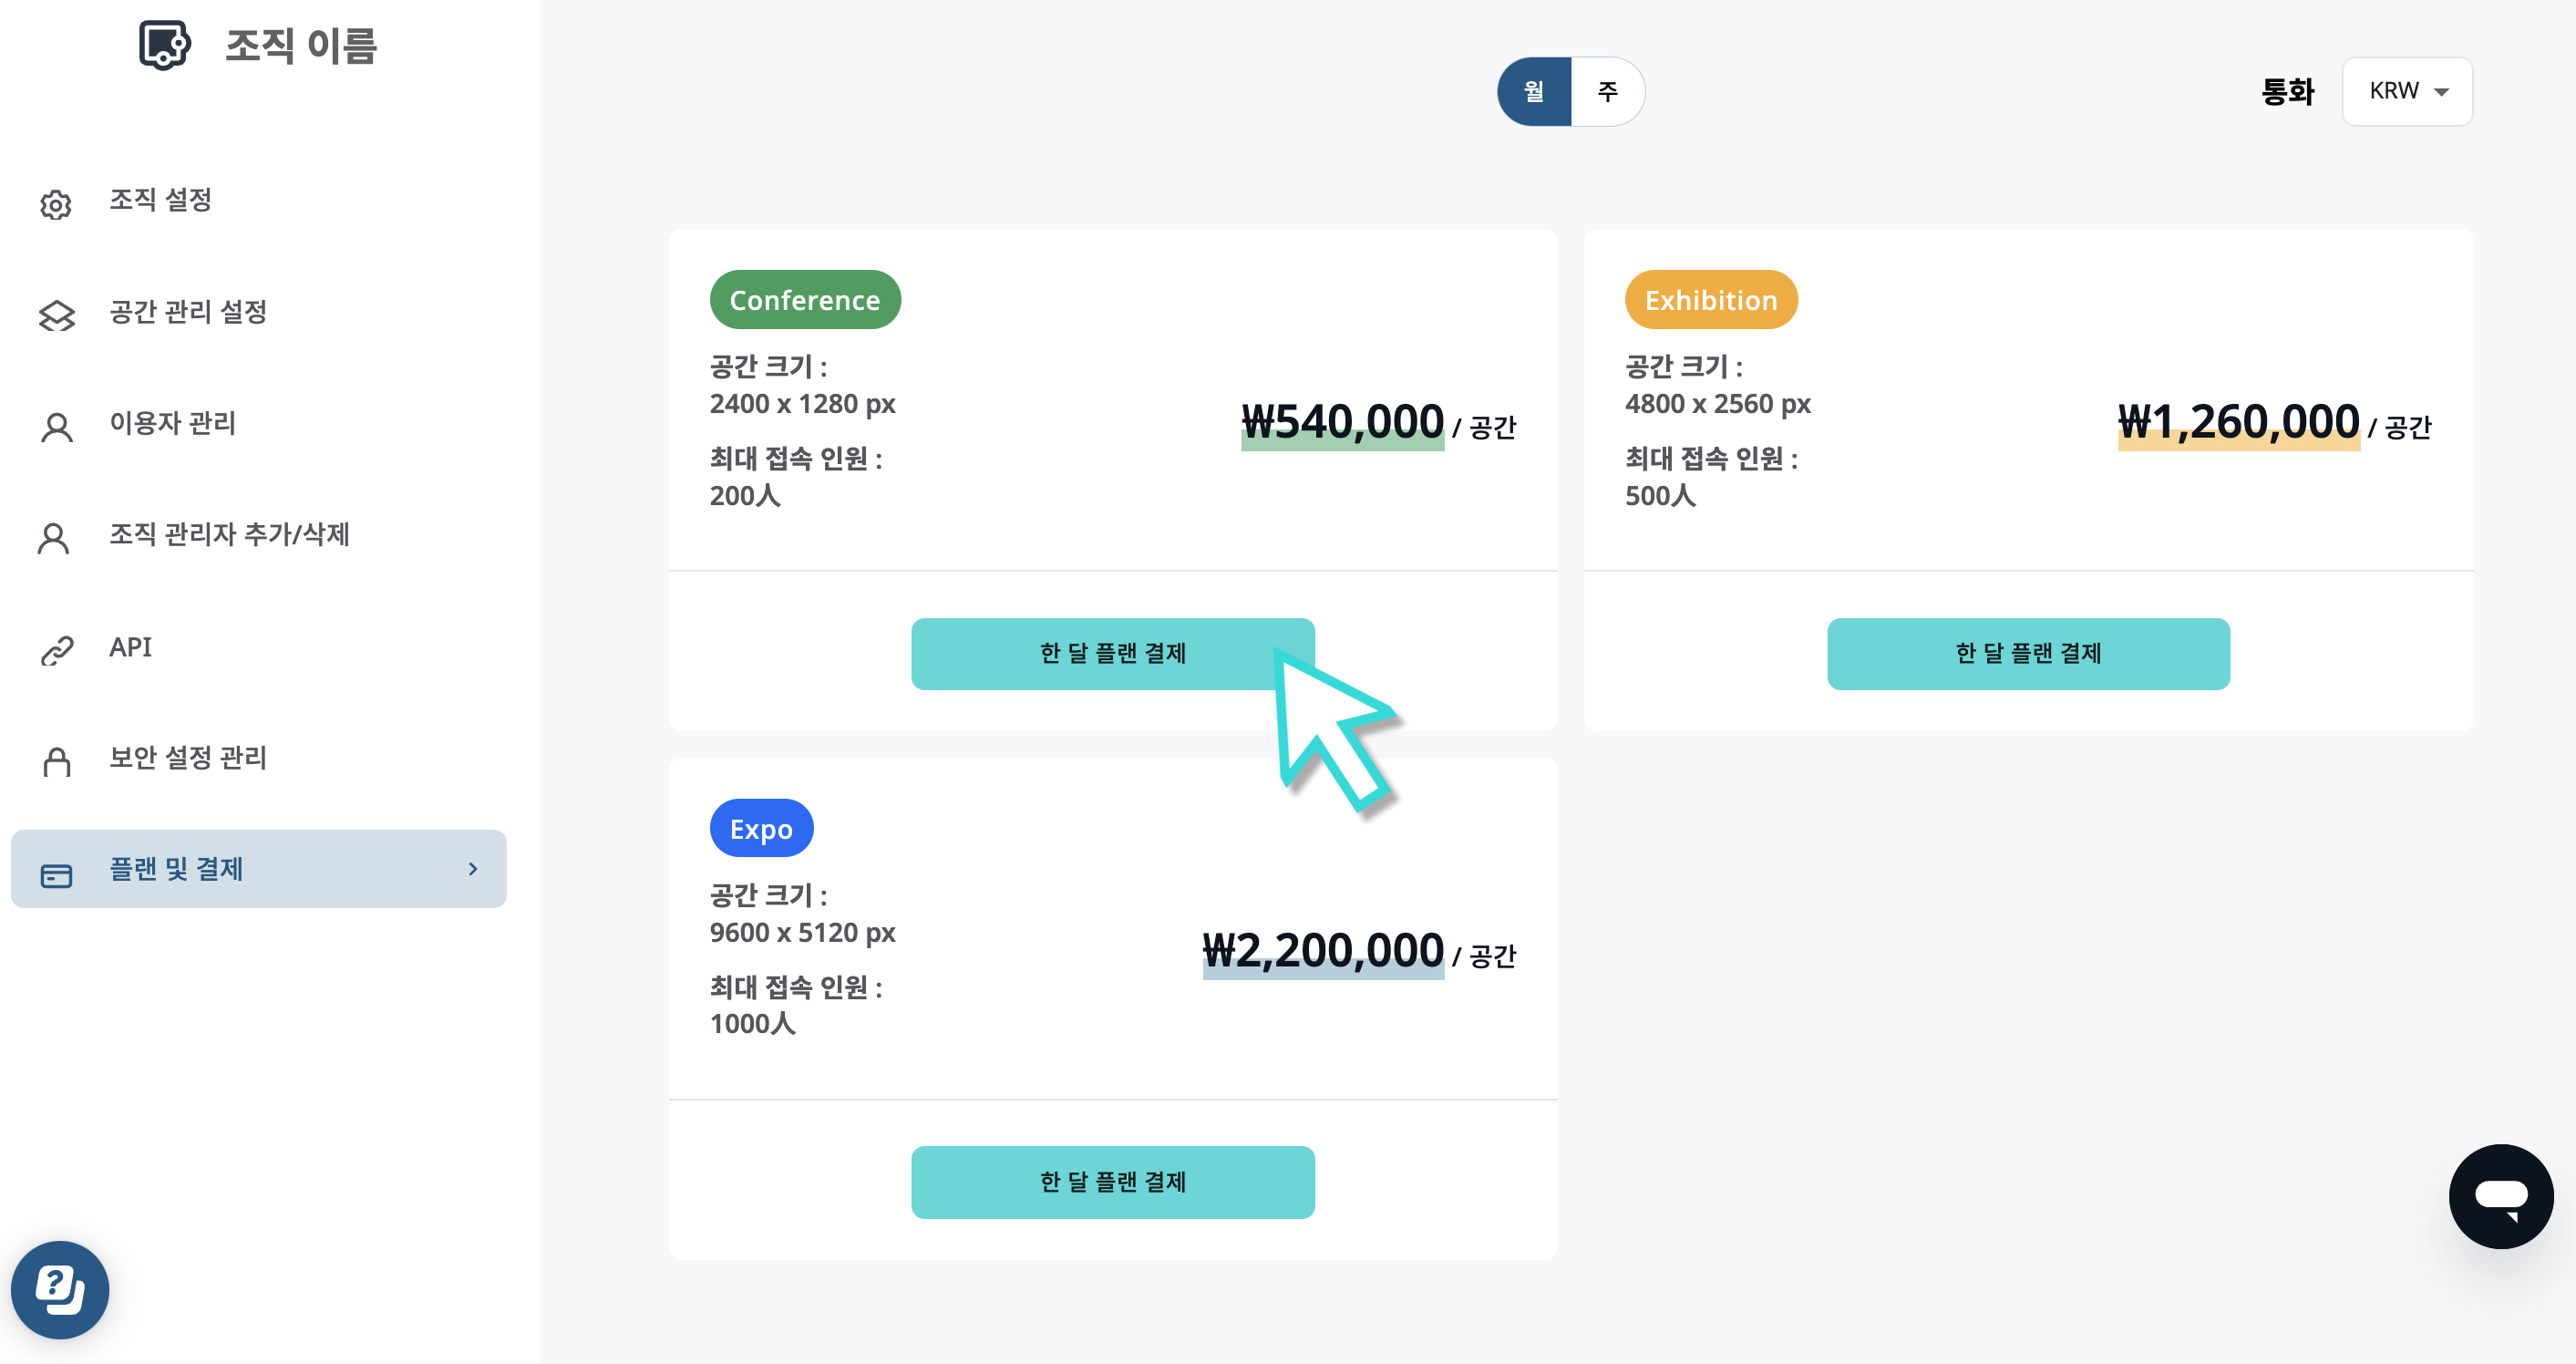
Task: Open organization settings gear icon
Action: click(56, 204)
